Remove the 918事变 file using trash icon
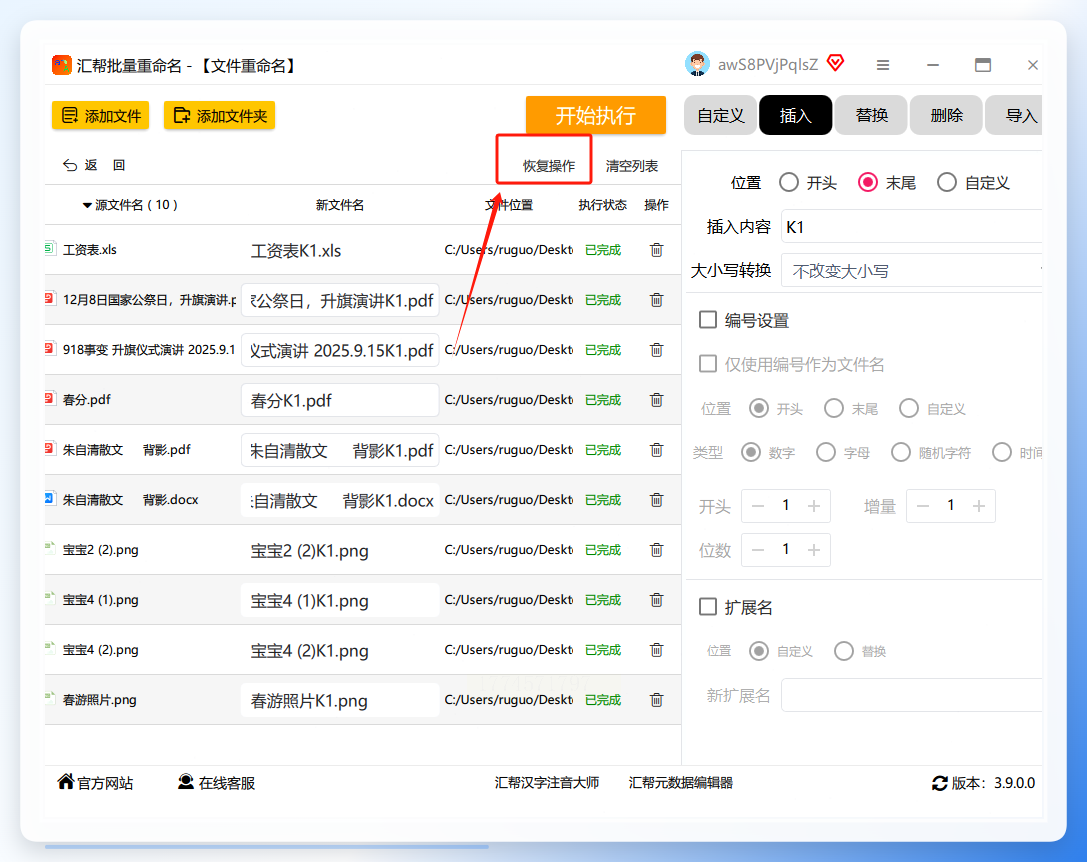Image resolution: width=1087 pixels, height=862 pixels. pos(656,350)
